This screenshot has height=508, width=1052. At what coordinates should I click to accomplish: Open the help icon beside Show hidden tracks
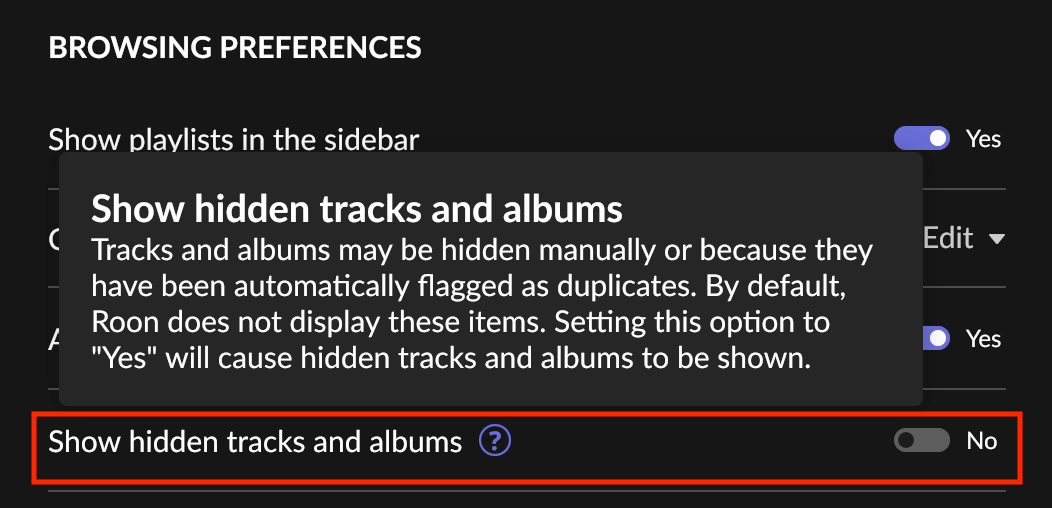coord(495,441)
